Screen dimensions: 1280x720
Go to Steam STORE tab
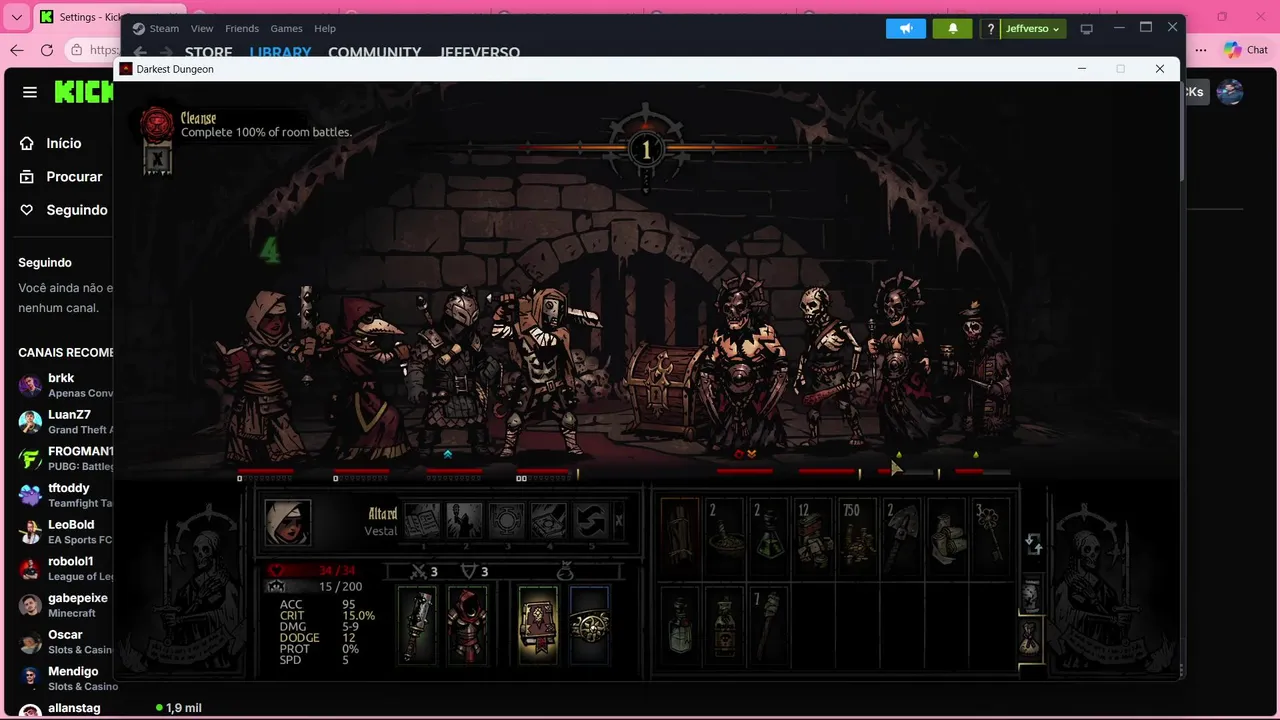coord(208,52)
